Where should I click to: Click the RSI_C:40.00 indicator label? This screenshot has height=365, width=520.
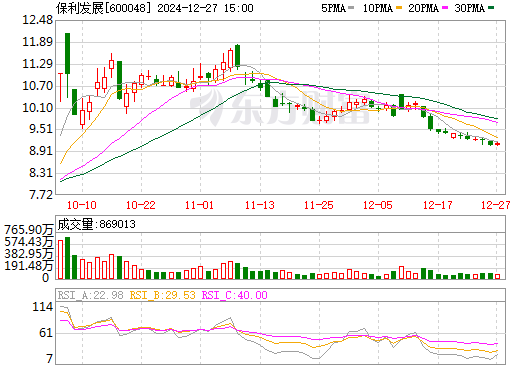(235, 295)
